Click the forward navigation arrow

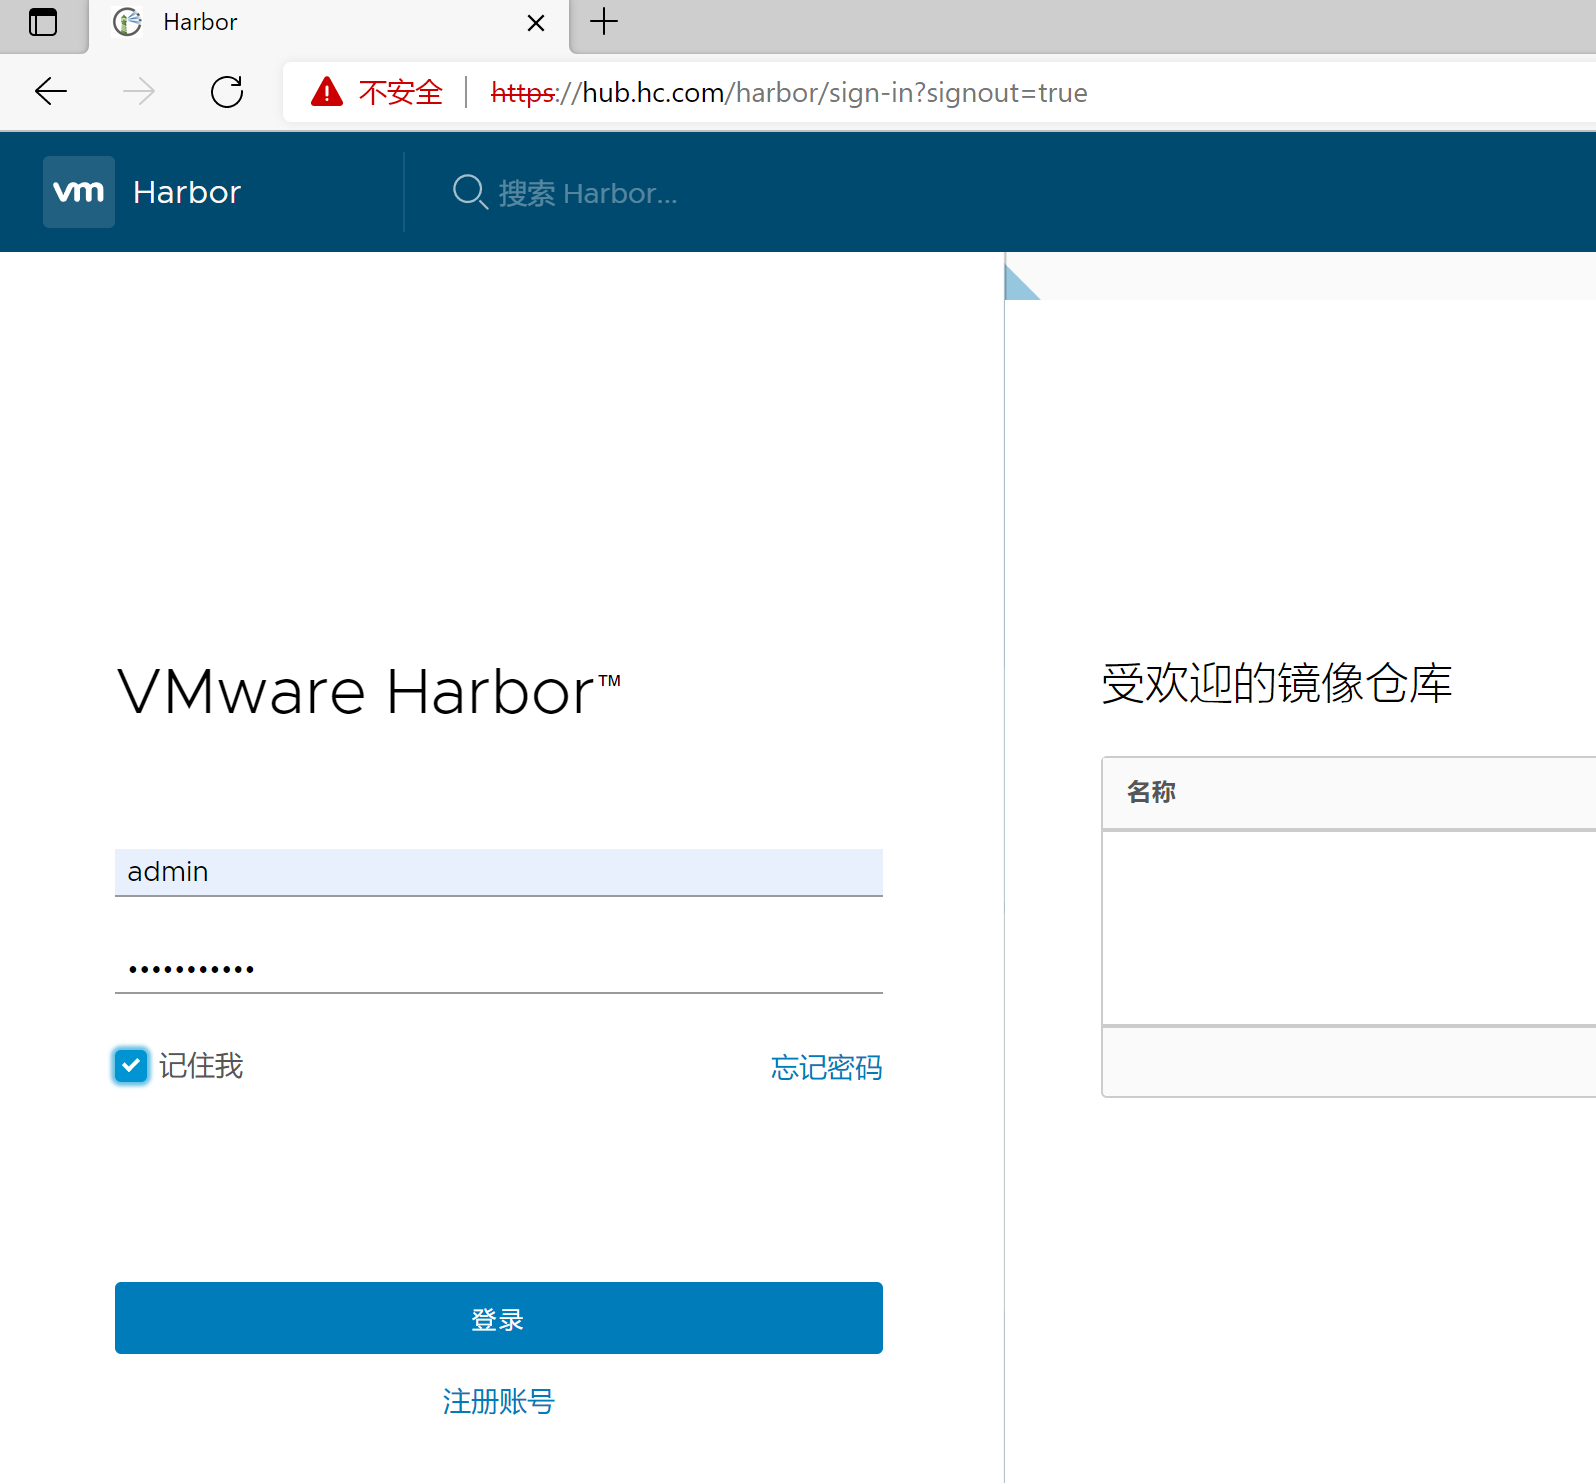(x=139, y=92)
